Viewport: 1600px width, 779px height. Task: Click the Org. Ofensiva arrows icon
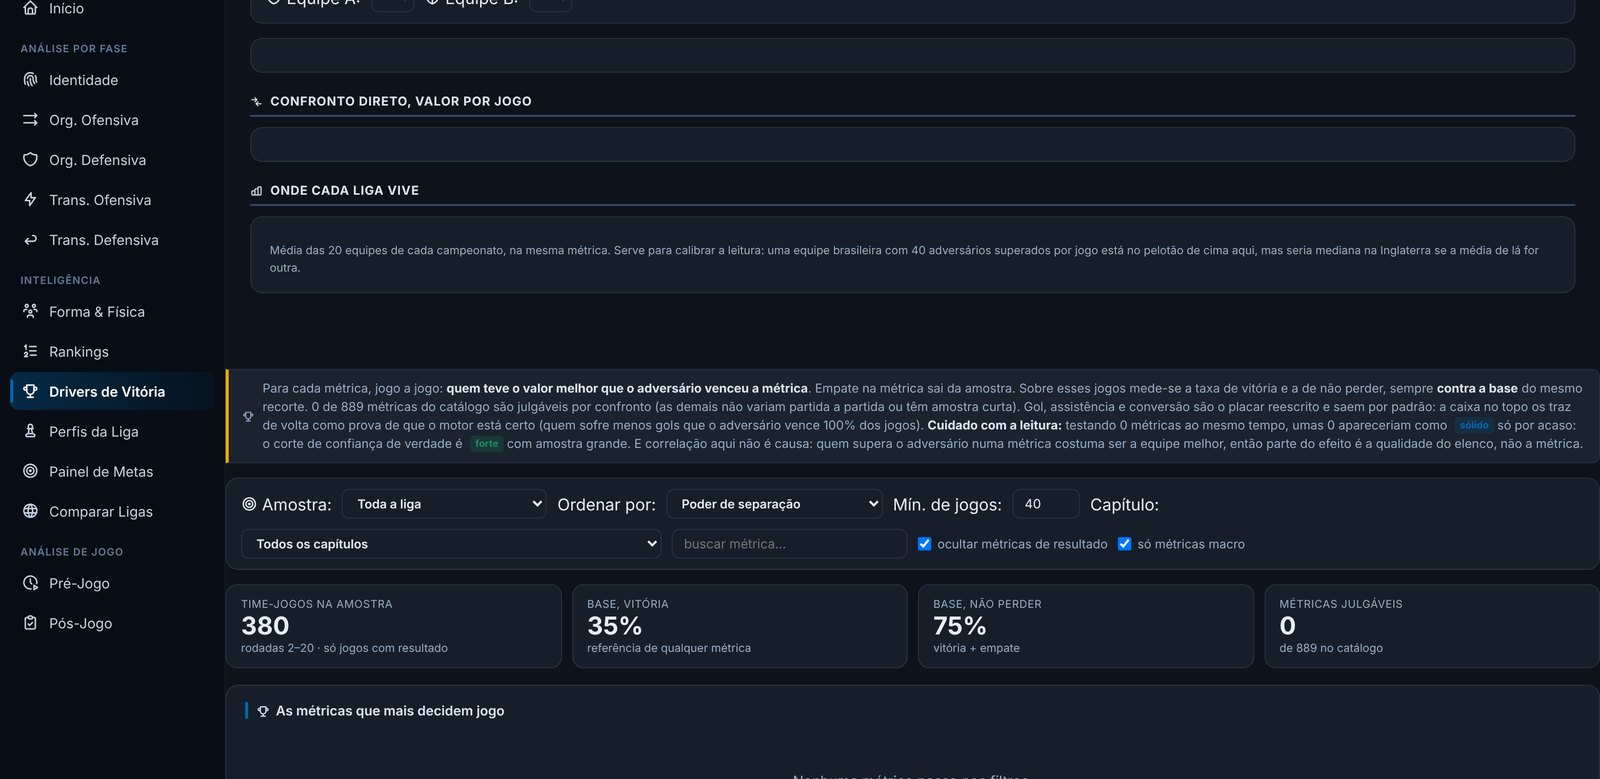point(30,120)
